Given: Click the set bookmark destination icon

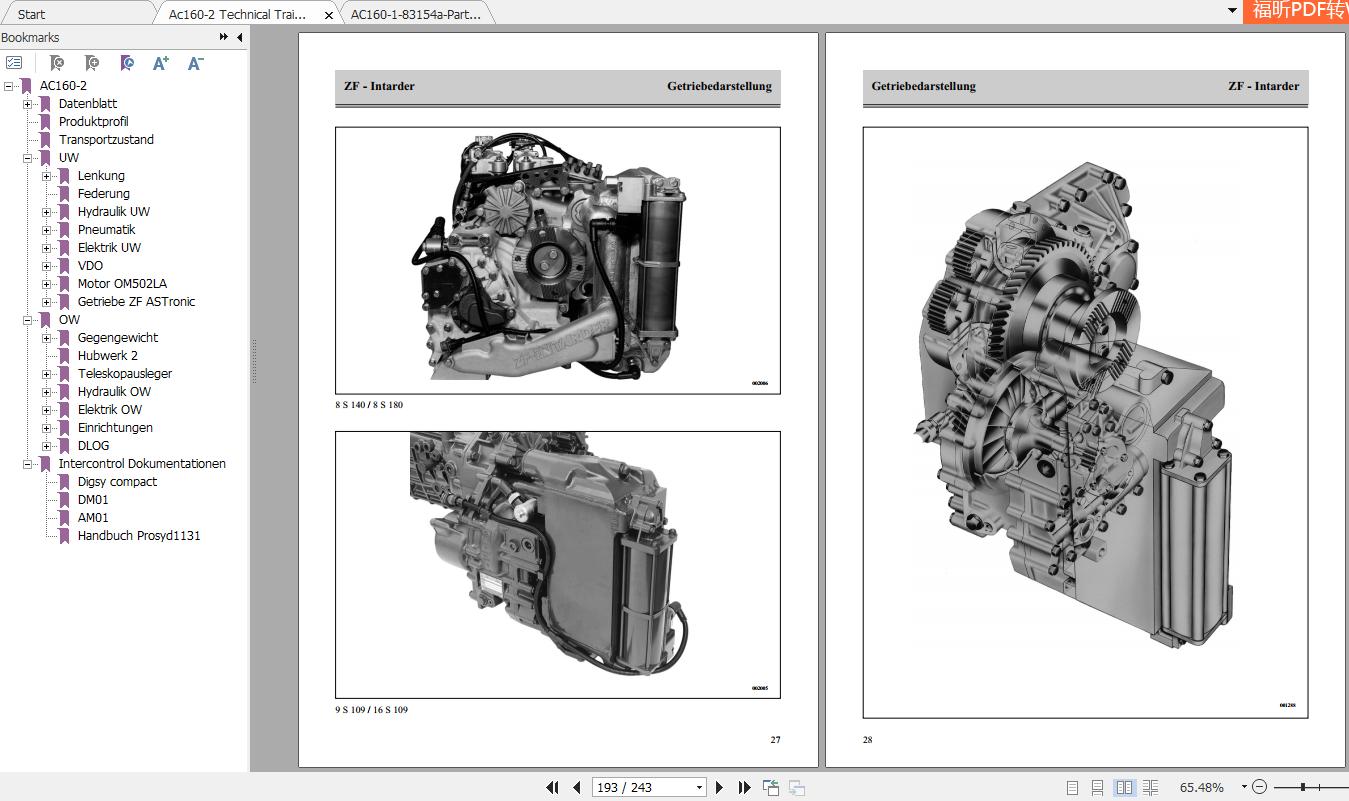Looking at the screenshot, I should pyautogui.click(x=127, y=63).
